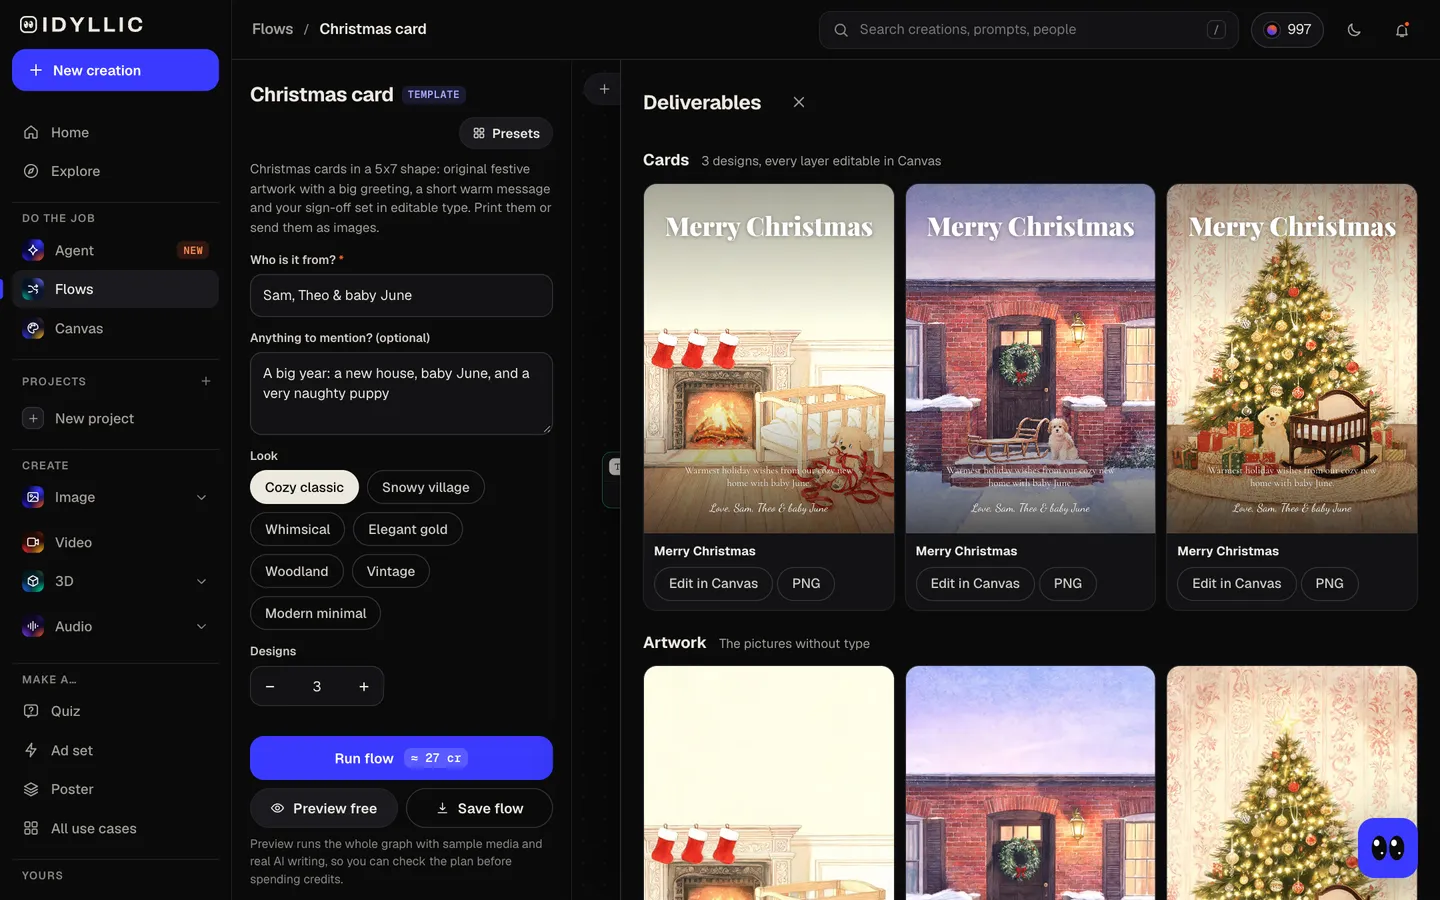Go to Flows breadcrumb link

[x=272, y=29]
